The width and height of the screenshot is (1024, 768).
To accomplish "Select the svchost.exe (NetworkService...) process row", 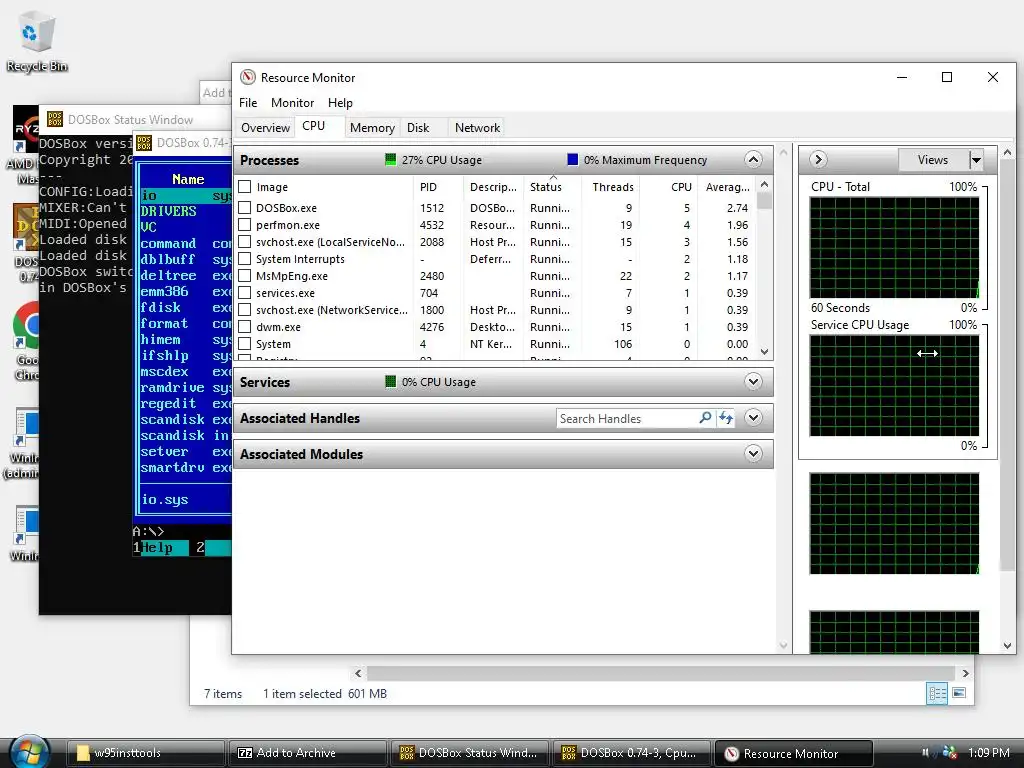I will (x=496, y=310).
